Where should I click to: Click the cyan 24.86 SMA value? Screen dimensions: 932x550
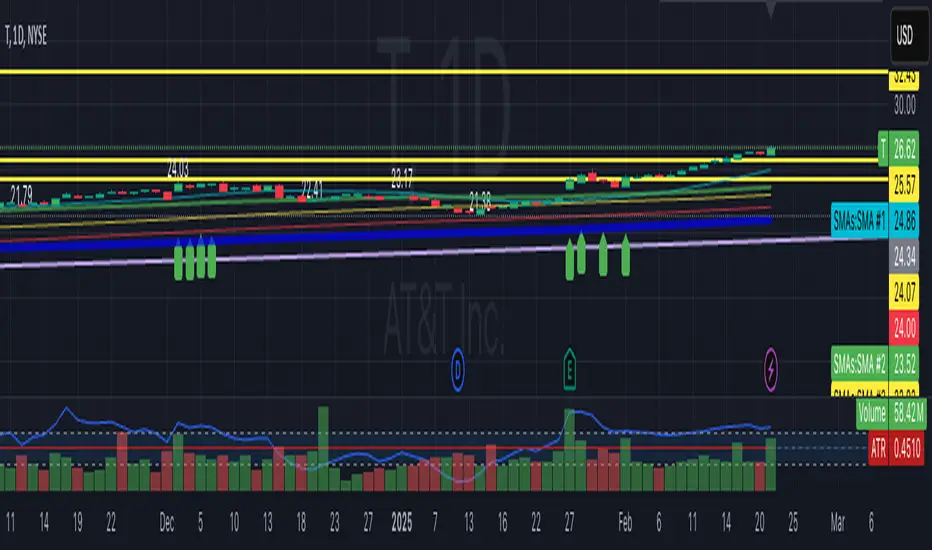click(905, 221)
